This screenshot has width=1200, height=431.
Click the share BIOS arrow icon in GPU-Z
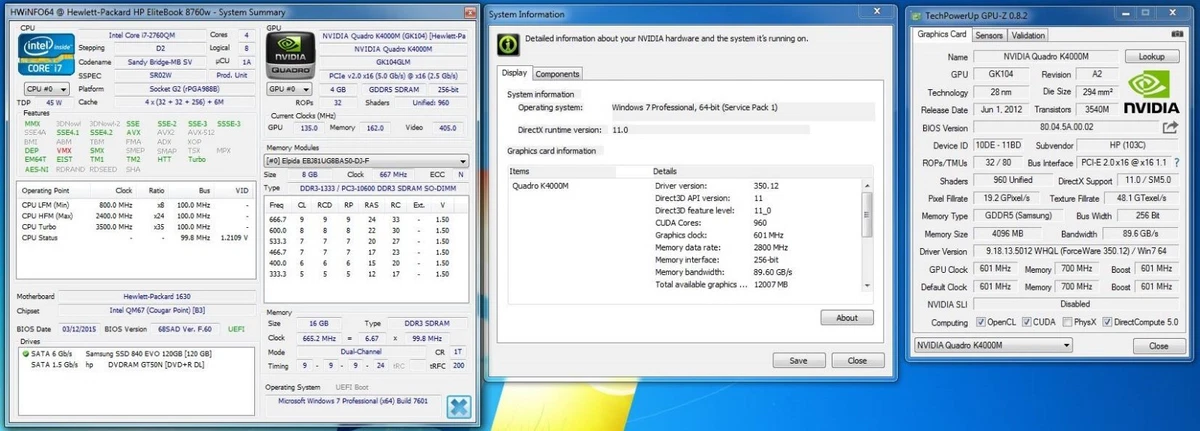point(1170,128)
